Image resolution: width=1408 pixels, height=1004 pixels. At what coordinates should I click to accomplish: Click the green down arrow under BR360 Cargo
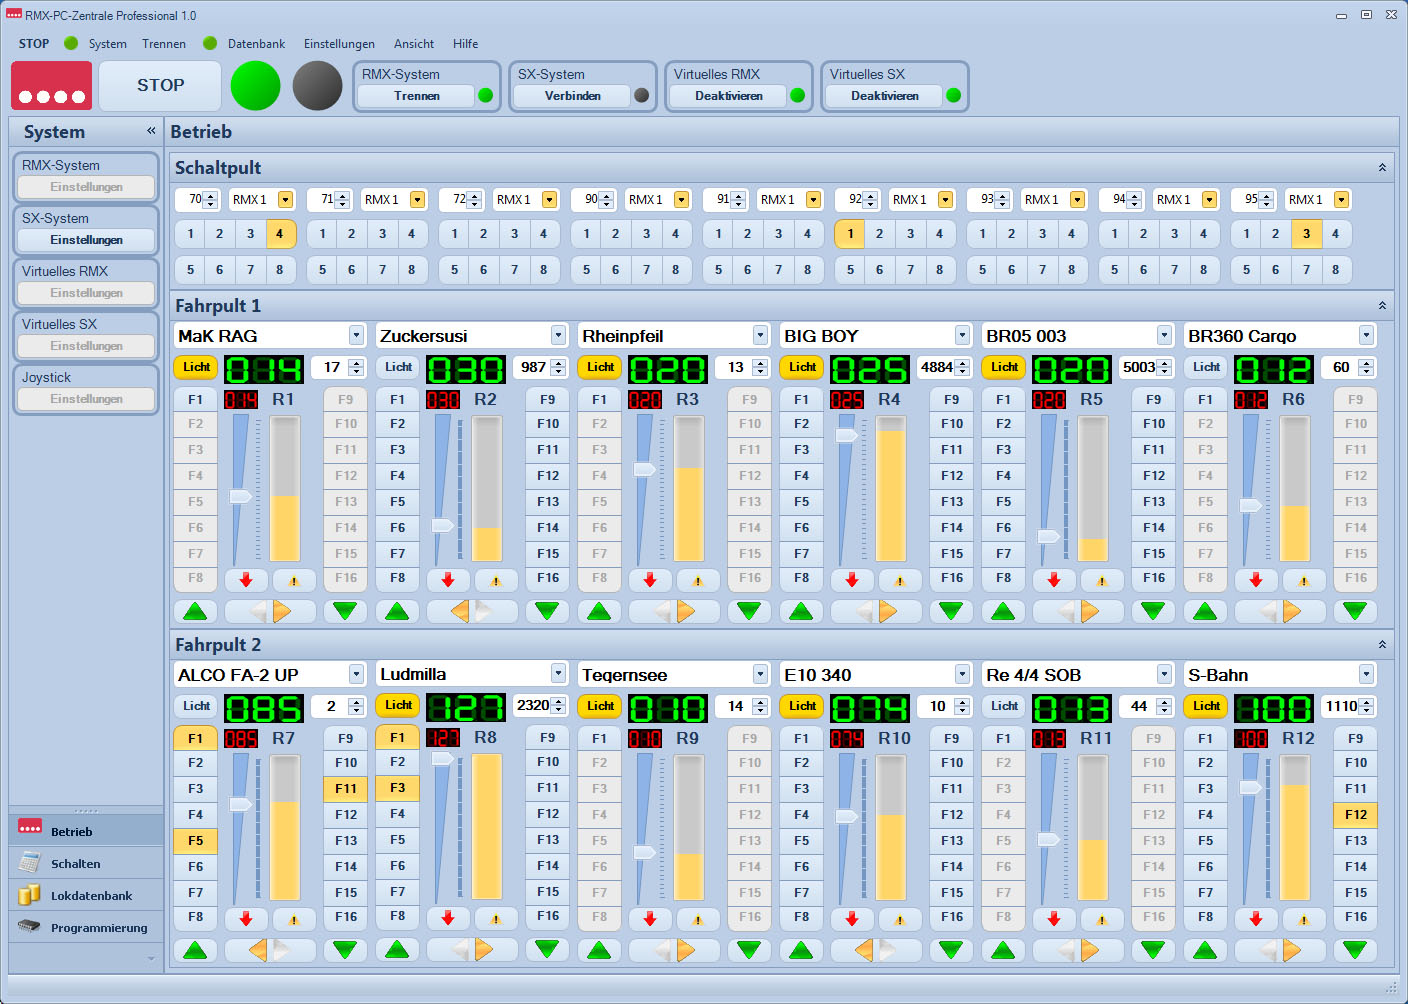[1355, 611]
